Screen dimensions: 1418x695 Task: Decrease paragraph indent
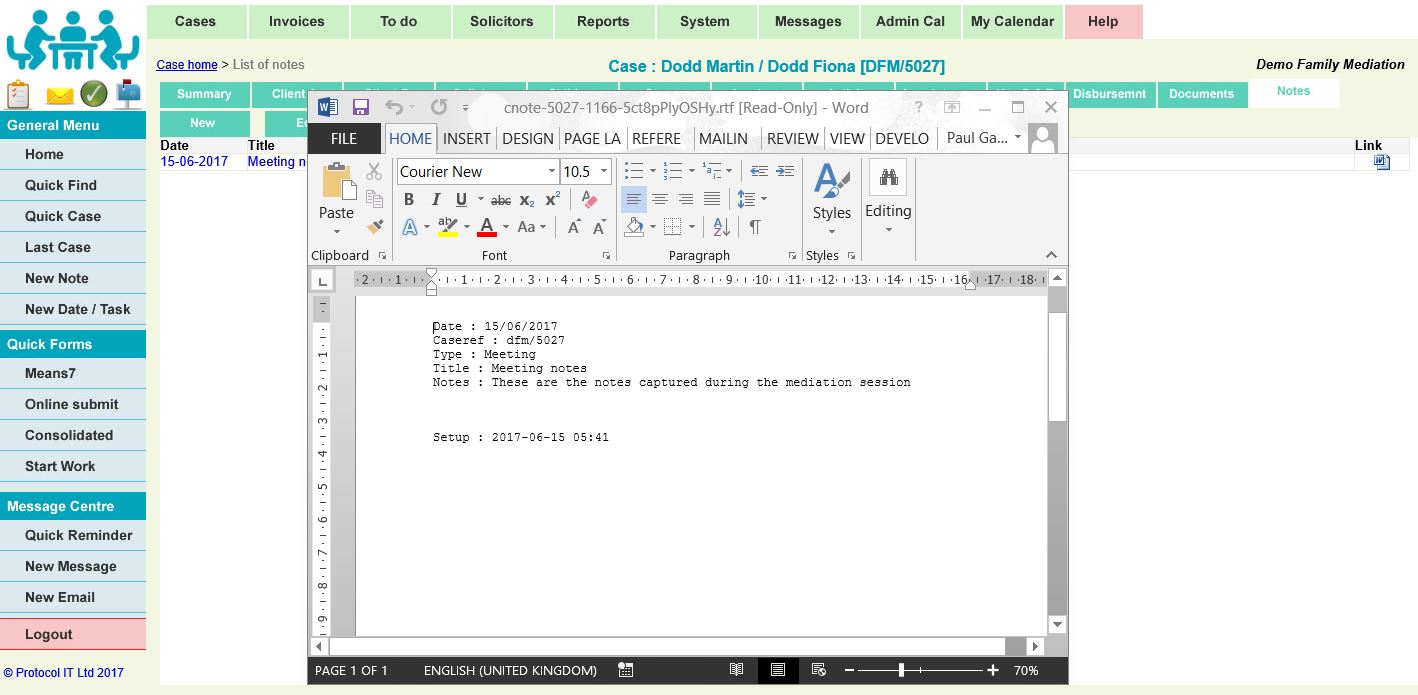click(759, 171)
